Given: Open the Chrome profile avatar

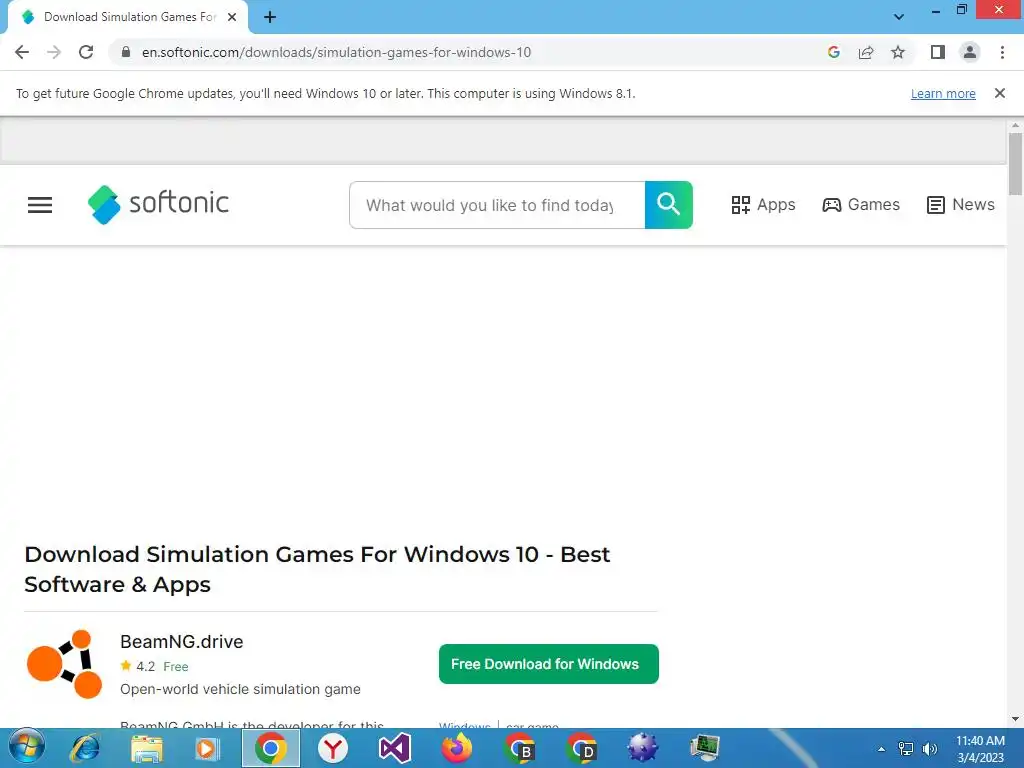Looking at the screenshot, I should pos(970,52).
